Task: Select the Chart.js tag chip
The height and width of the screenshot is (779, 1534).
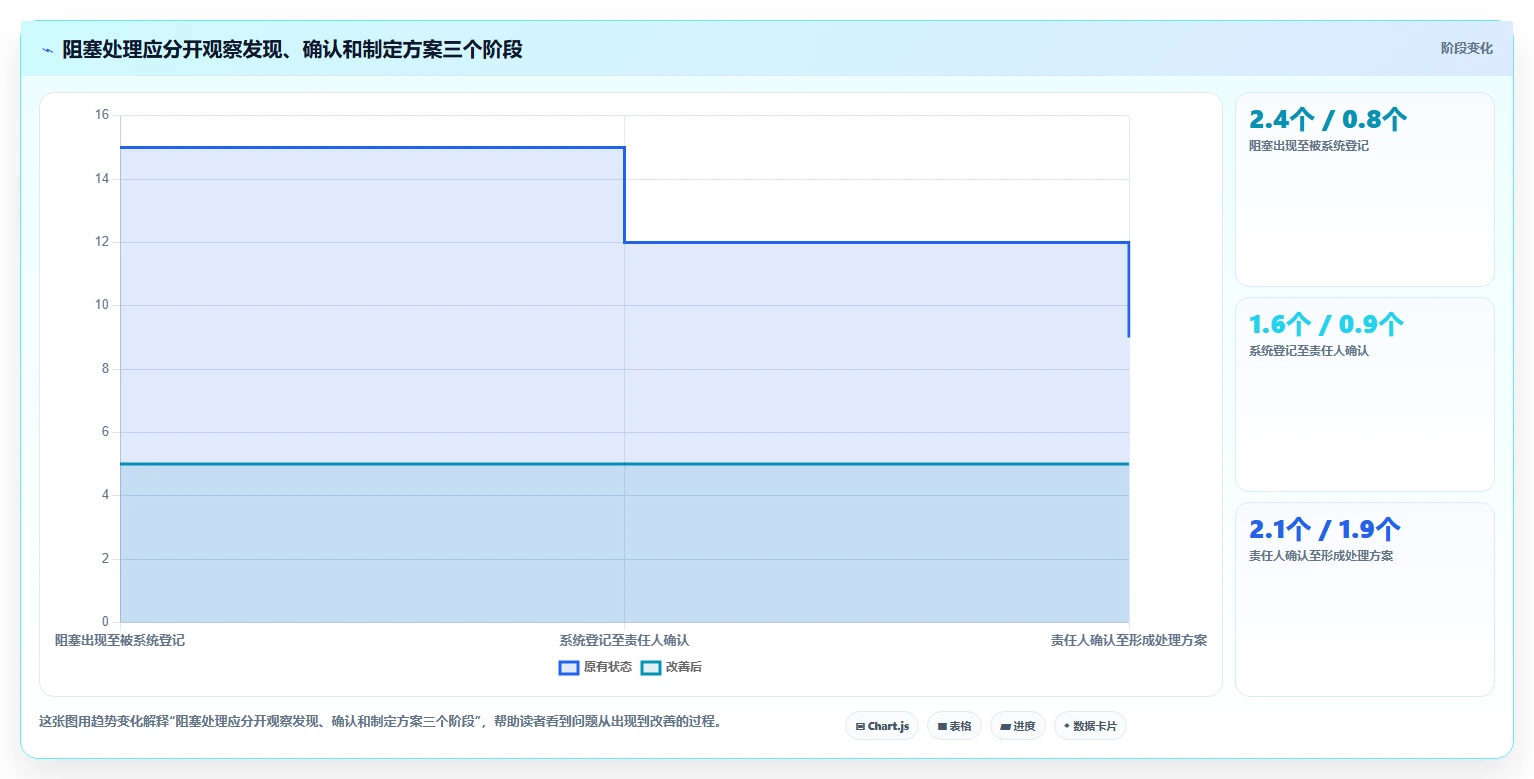Action: click(882, 726)
